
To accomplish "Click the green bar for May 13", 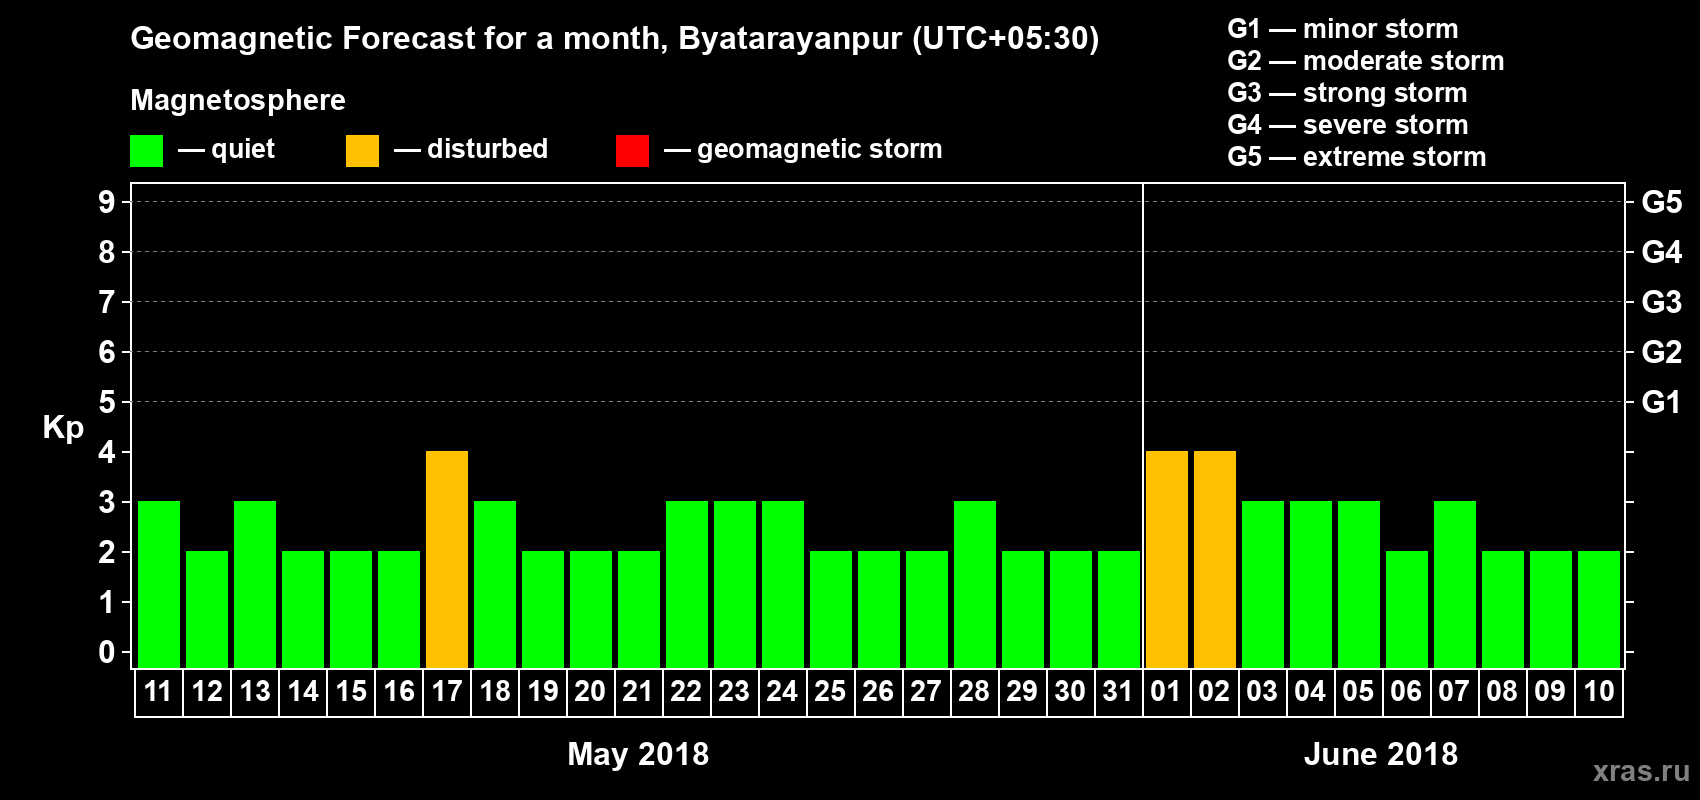I will (255, 584).
